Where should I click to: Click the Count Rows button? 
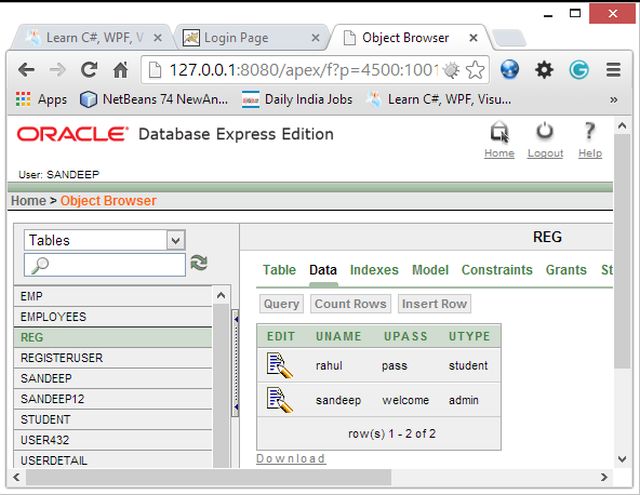tap(350, 304)
